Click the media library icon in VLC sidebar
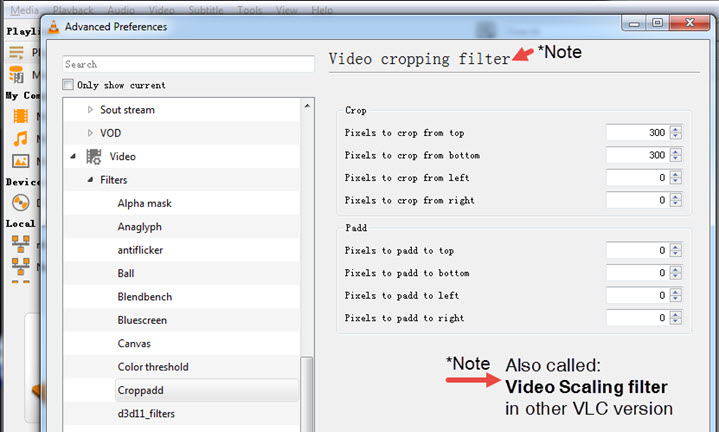Screen dimensions: 719x432 pos(17,74)
